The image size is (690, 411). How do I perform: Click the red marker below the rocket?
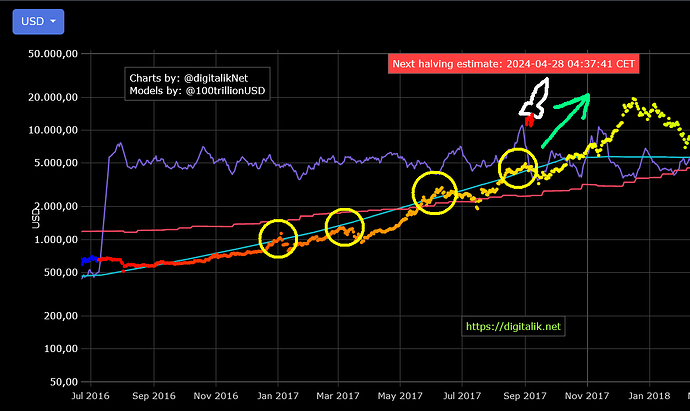pyautogui.click(x=529, y=121)
